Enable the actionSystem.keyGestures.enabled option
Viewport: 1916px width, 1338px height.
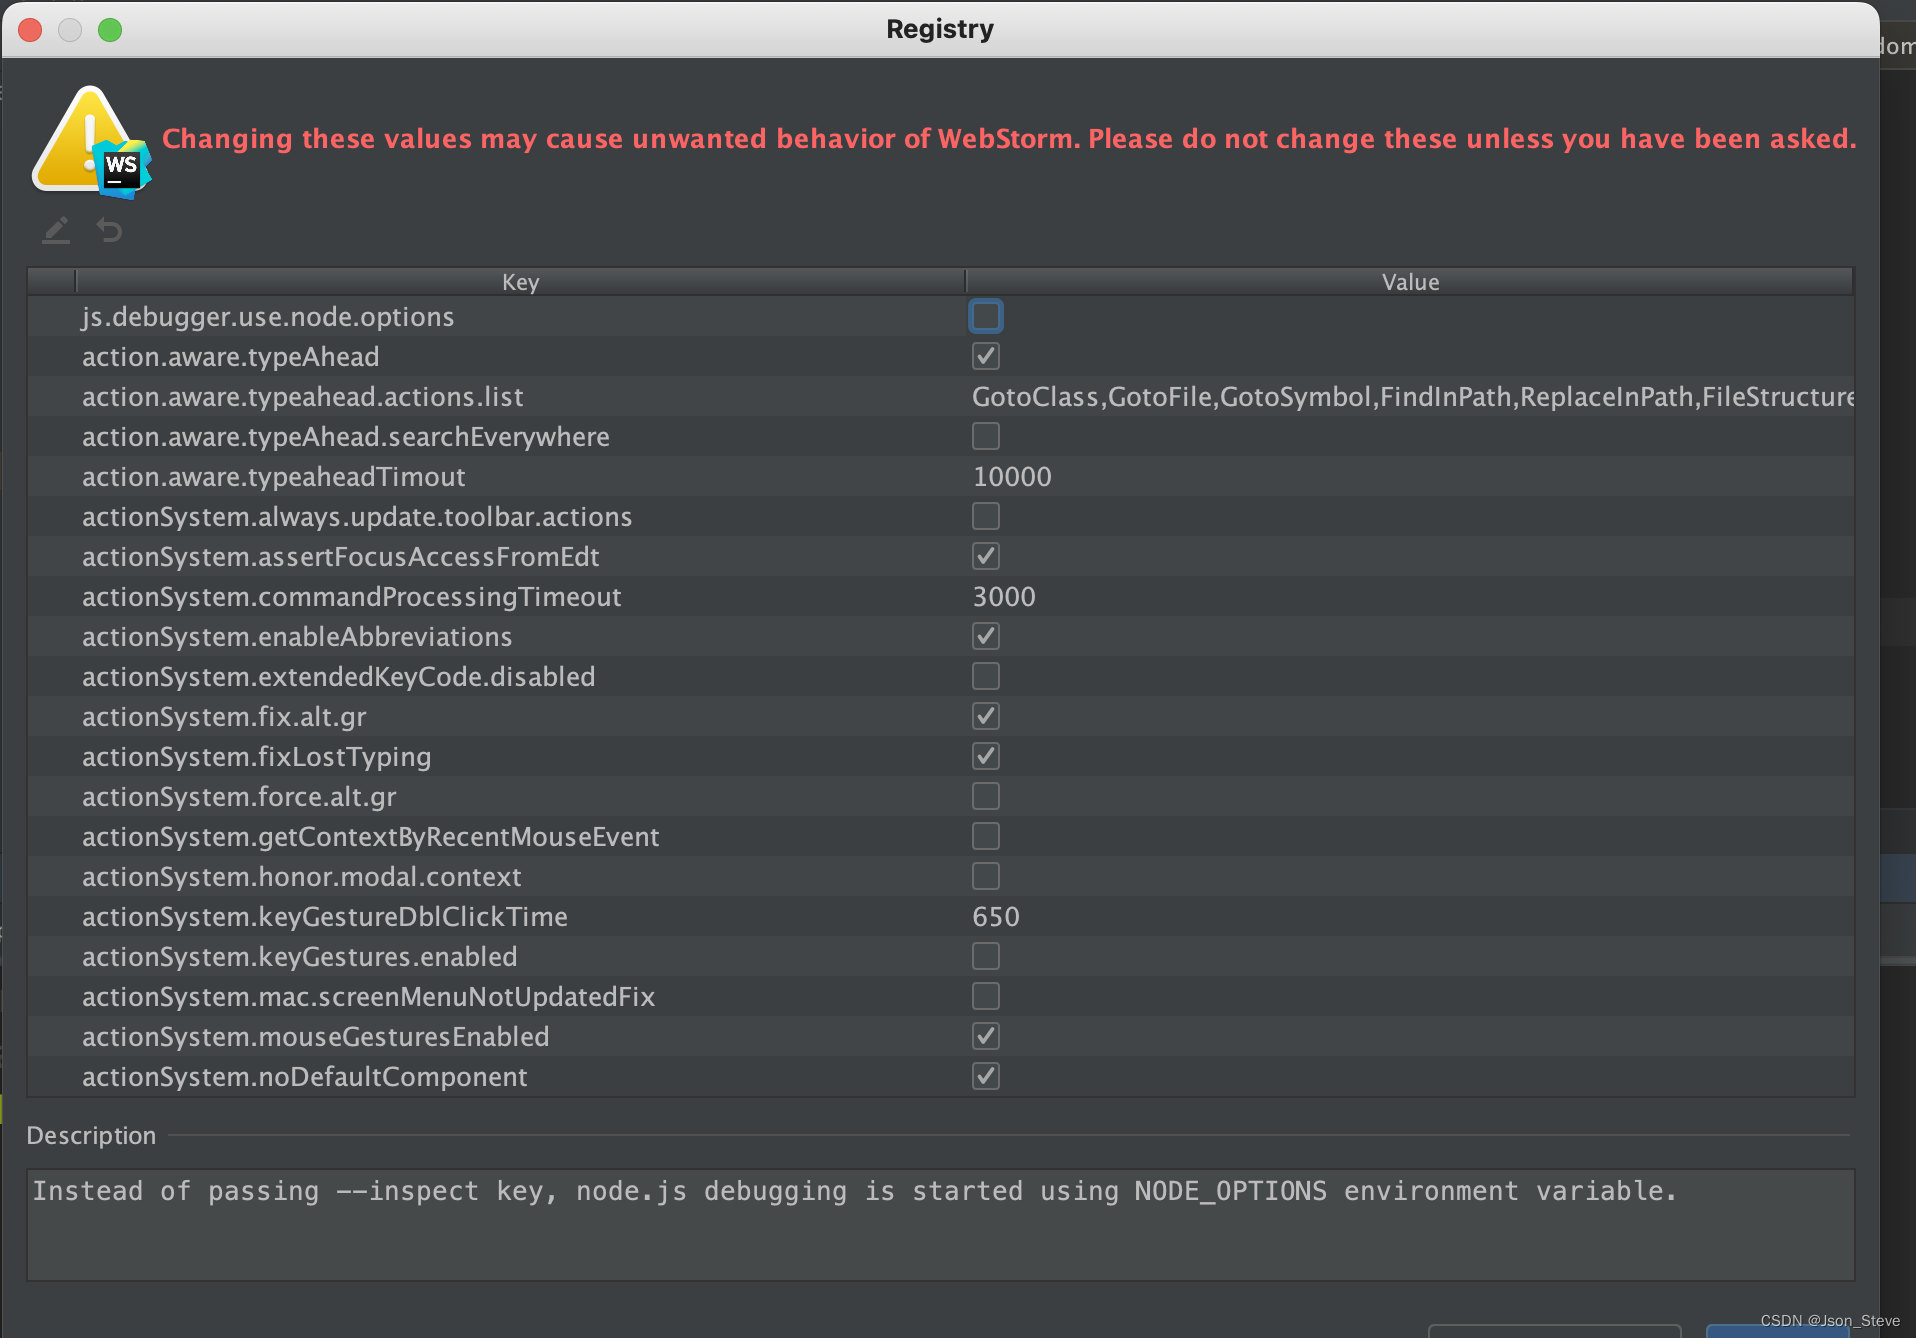(986, 956)
